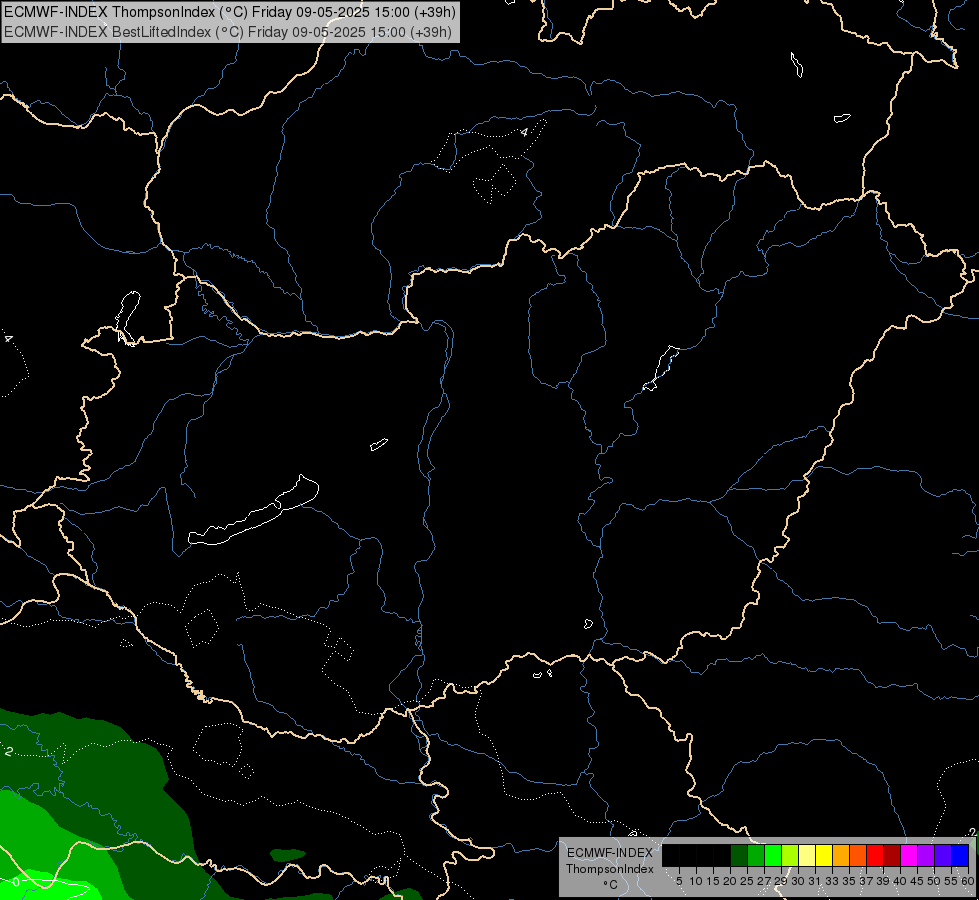Viewport: 979px width, 900px height.
Task: Click contour label 0 in light green area
Action: 16,882
